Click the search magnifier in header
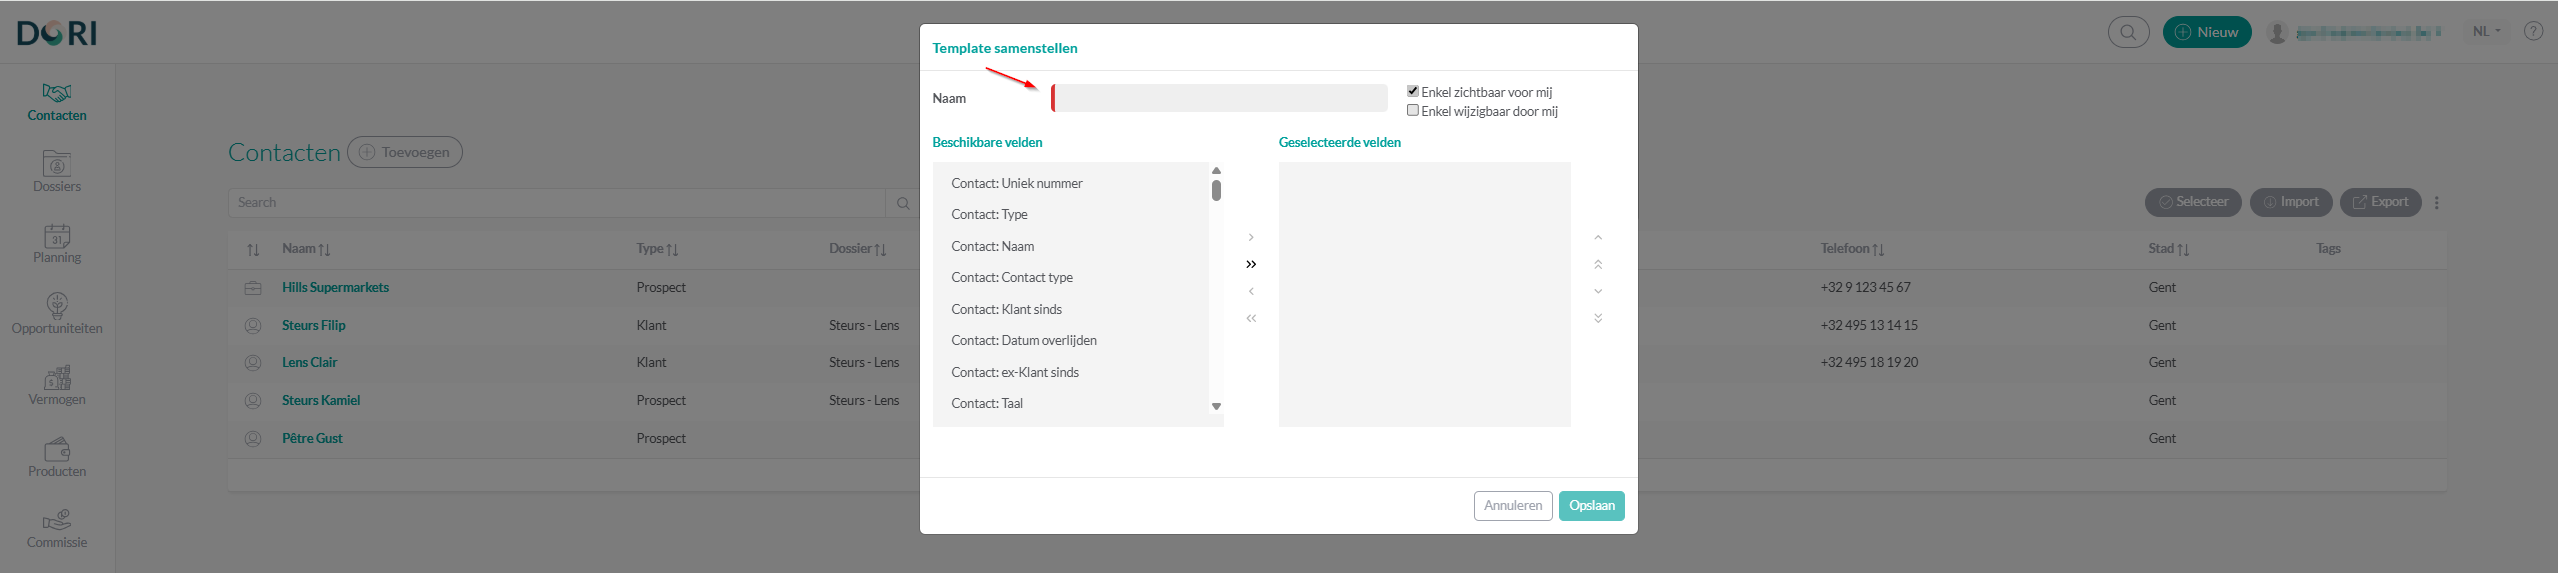The image size is (2558, 573). (2128, 32)
